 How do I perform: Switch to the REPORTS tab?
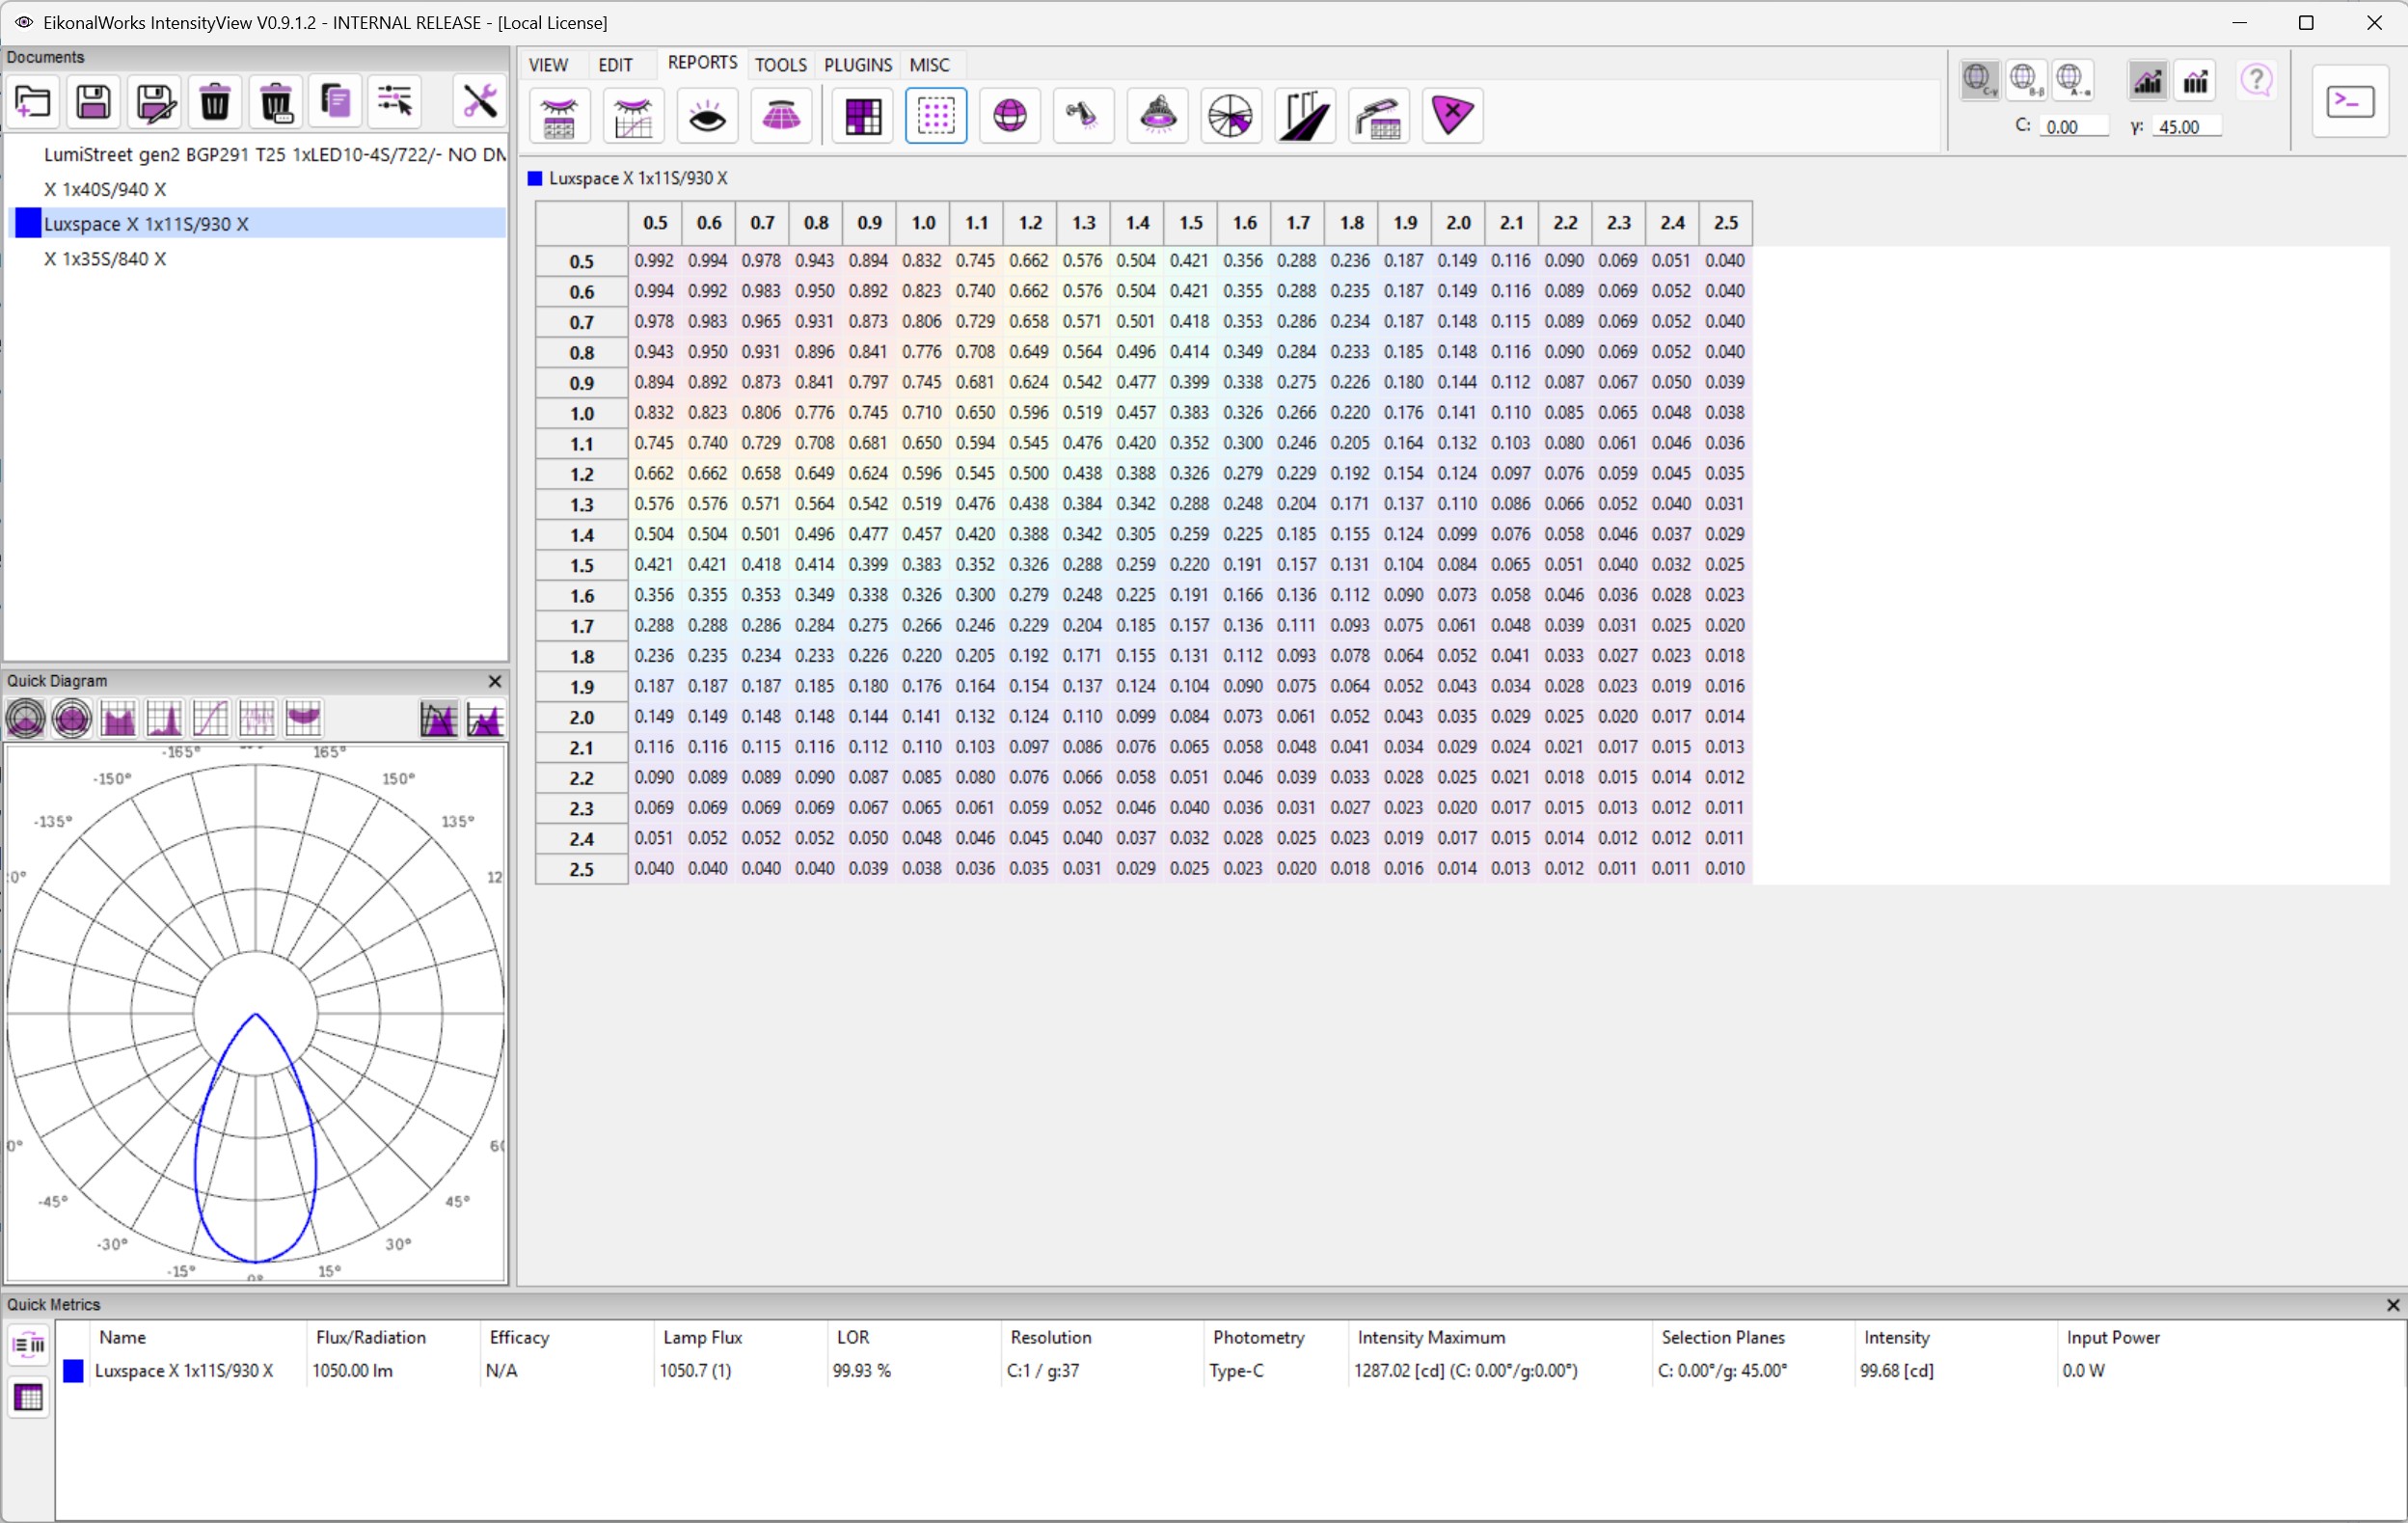[x=702, y=63]
